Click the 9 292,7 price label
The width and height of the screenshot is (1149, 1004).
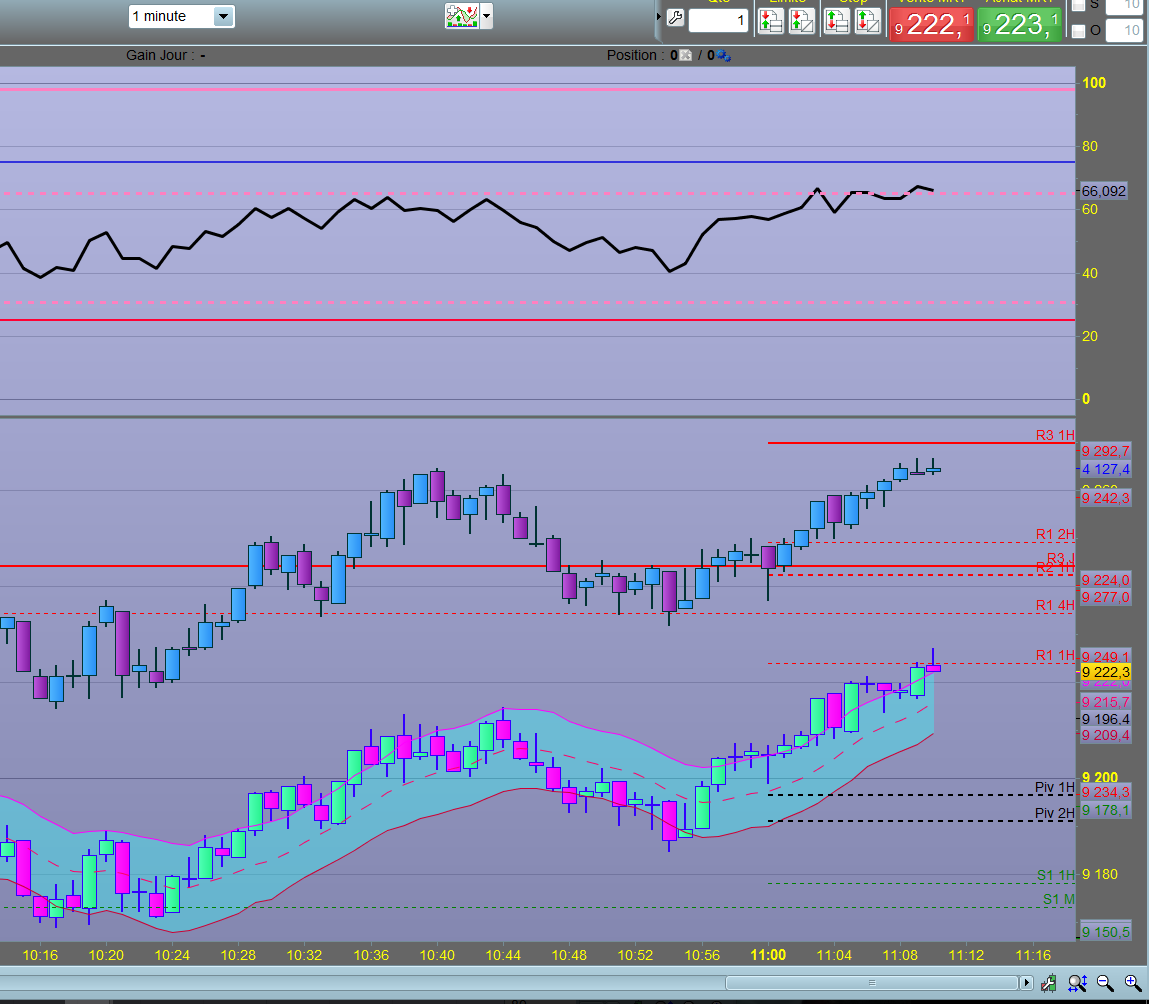tap(1106, 451)
